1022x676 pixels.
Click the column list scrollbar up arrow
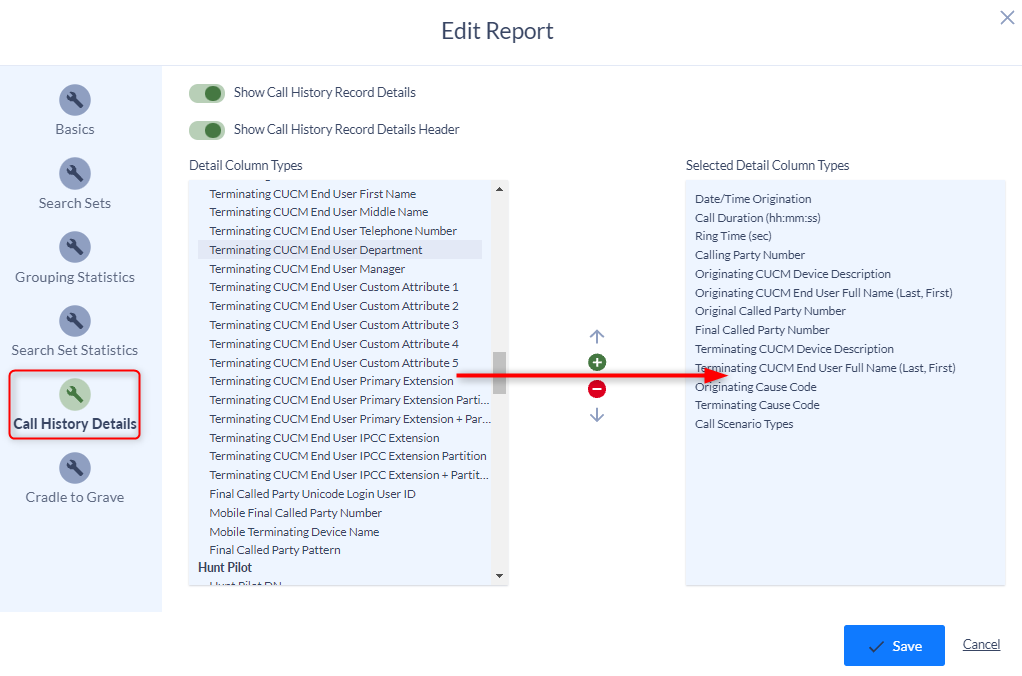[x=499, y=189]
